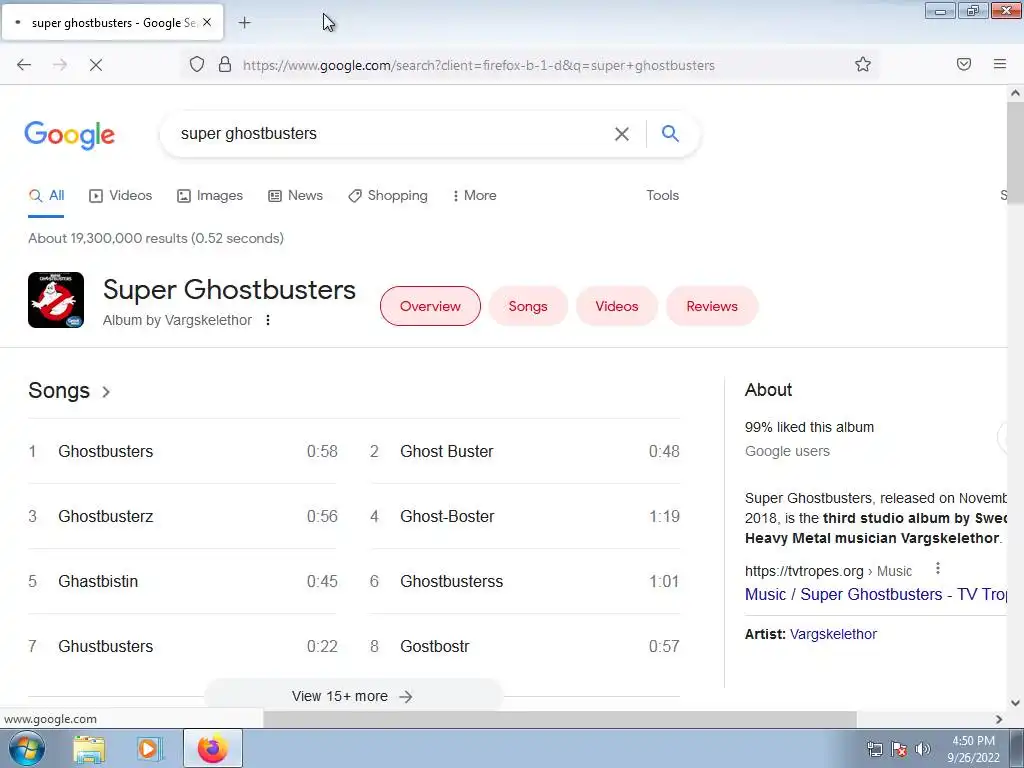Viewport: 1024px width, 768px height.
Task: Open search Tools
Action: (662, 195)
